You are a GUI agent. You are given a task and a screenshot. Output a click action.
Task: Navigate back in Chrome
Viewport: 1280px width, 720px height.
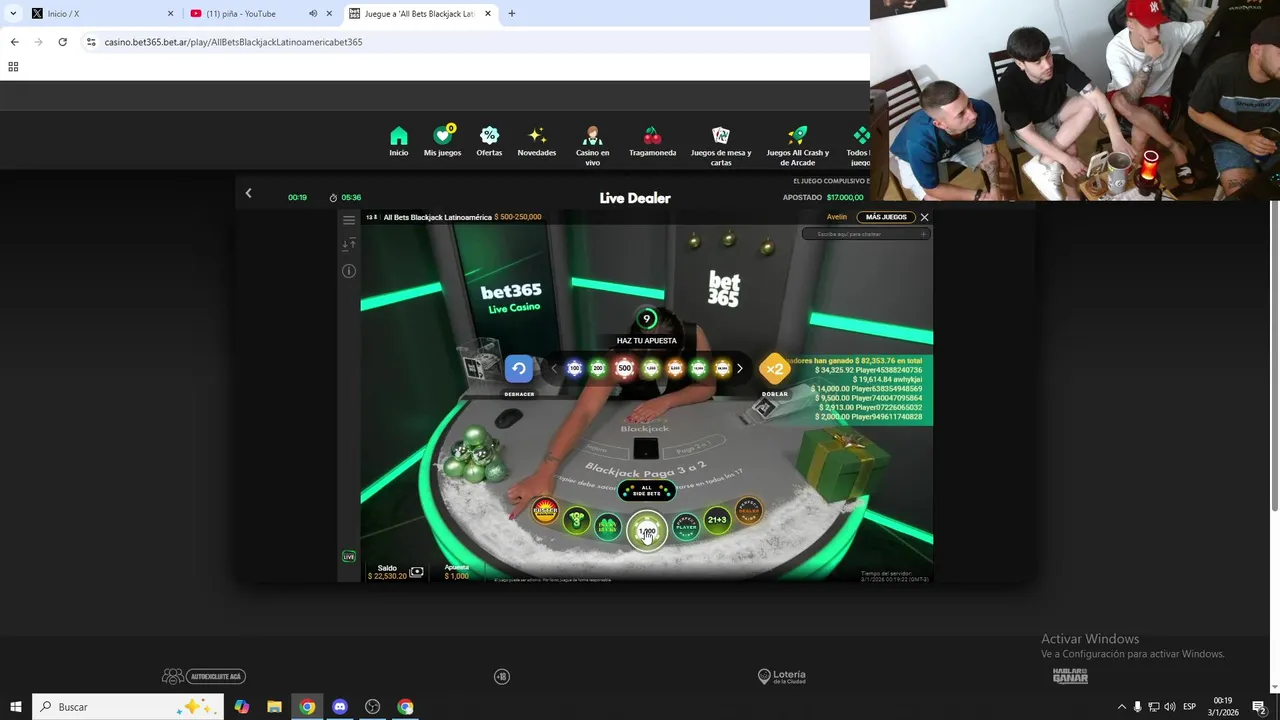click(x=14, y=42)
